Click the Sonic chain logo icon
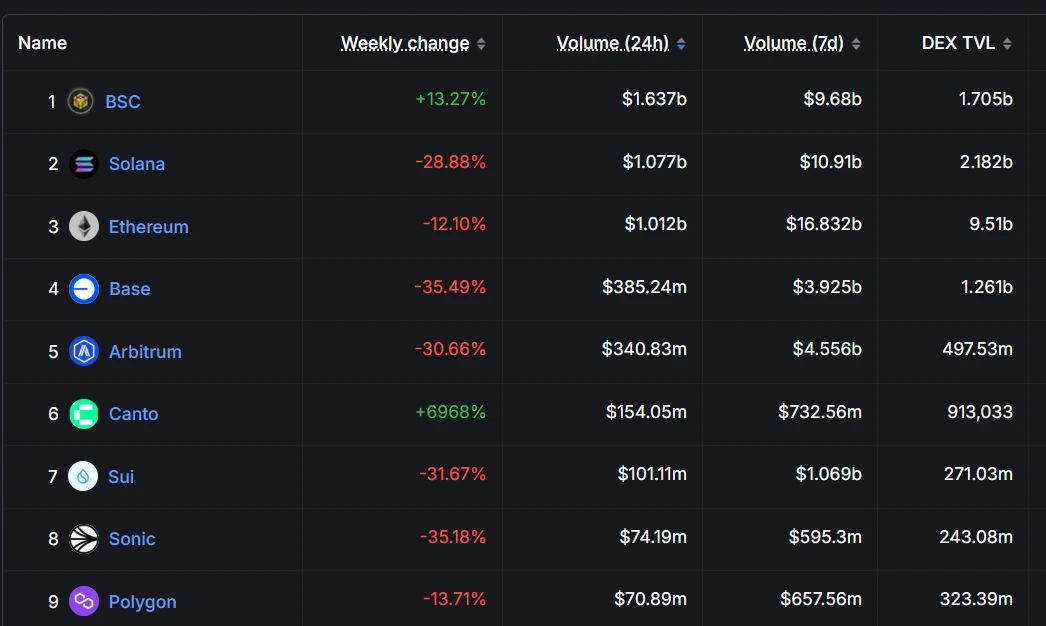The height and width of the screenshot is (626, 1046). (84, 539)
